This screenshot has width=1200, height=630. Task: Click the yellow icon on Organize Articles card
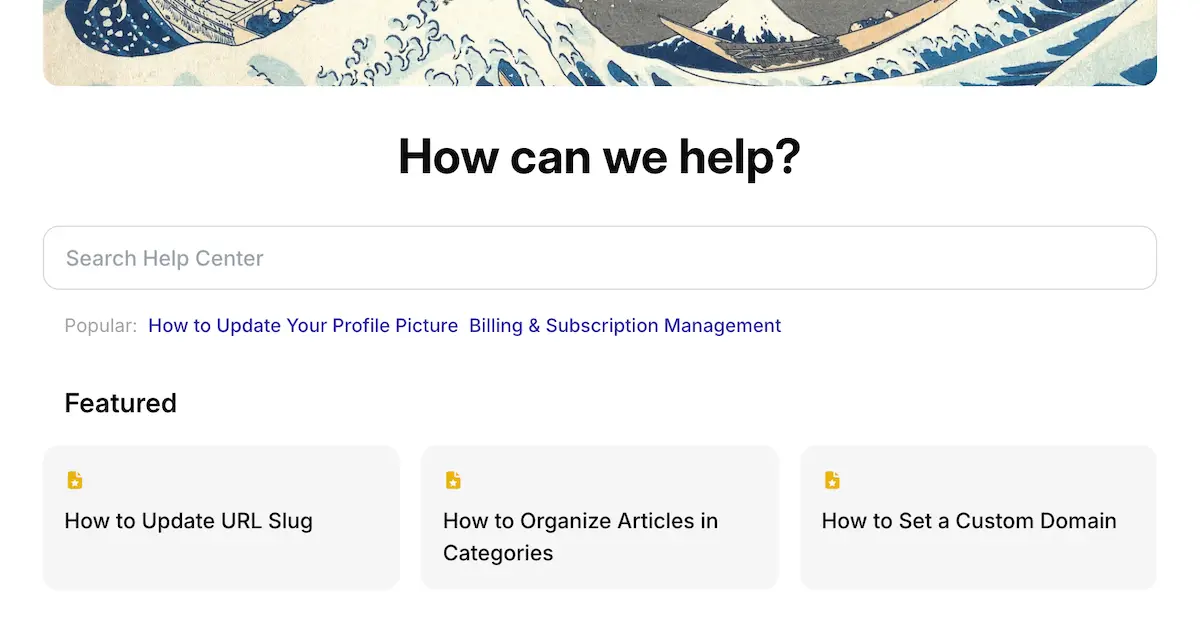pyautogui.click(x=453, y=481)
